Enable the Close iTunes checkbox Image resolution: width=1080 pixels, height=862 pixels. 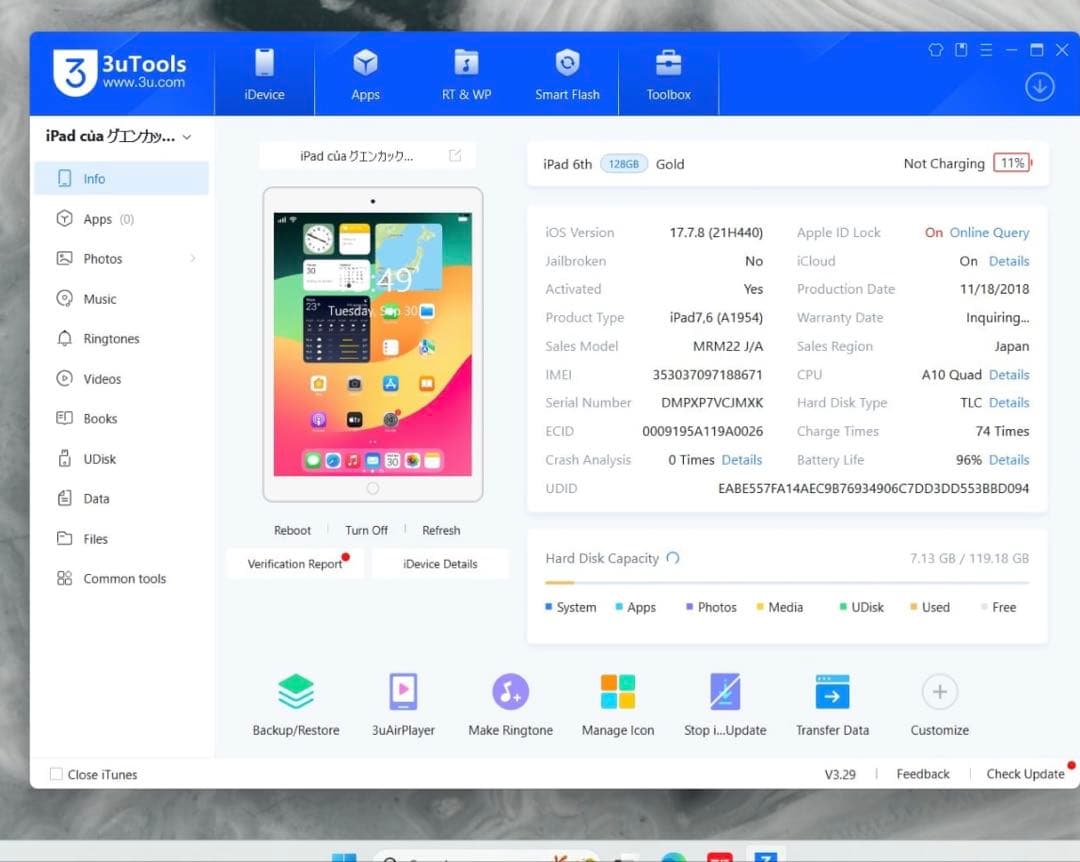(55, 773)
